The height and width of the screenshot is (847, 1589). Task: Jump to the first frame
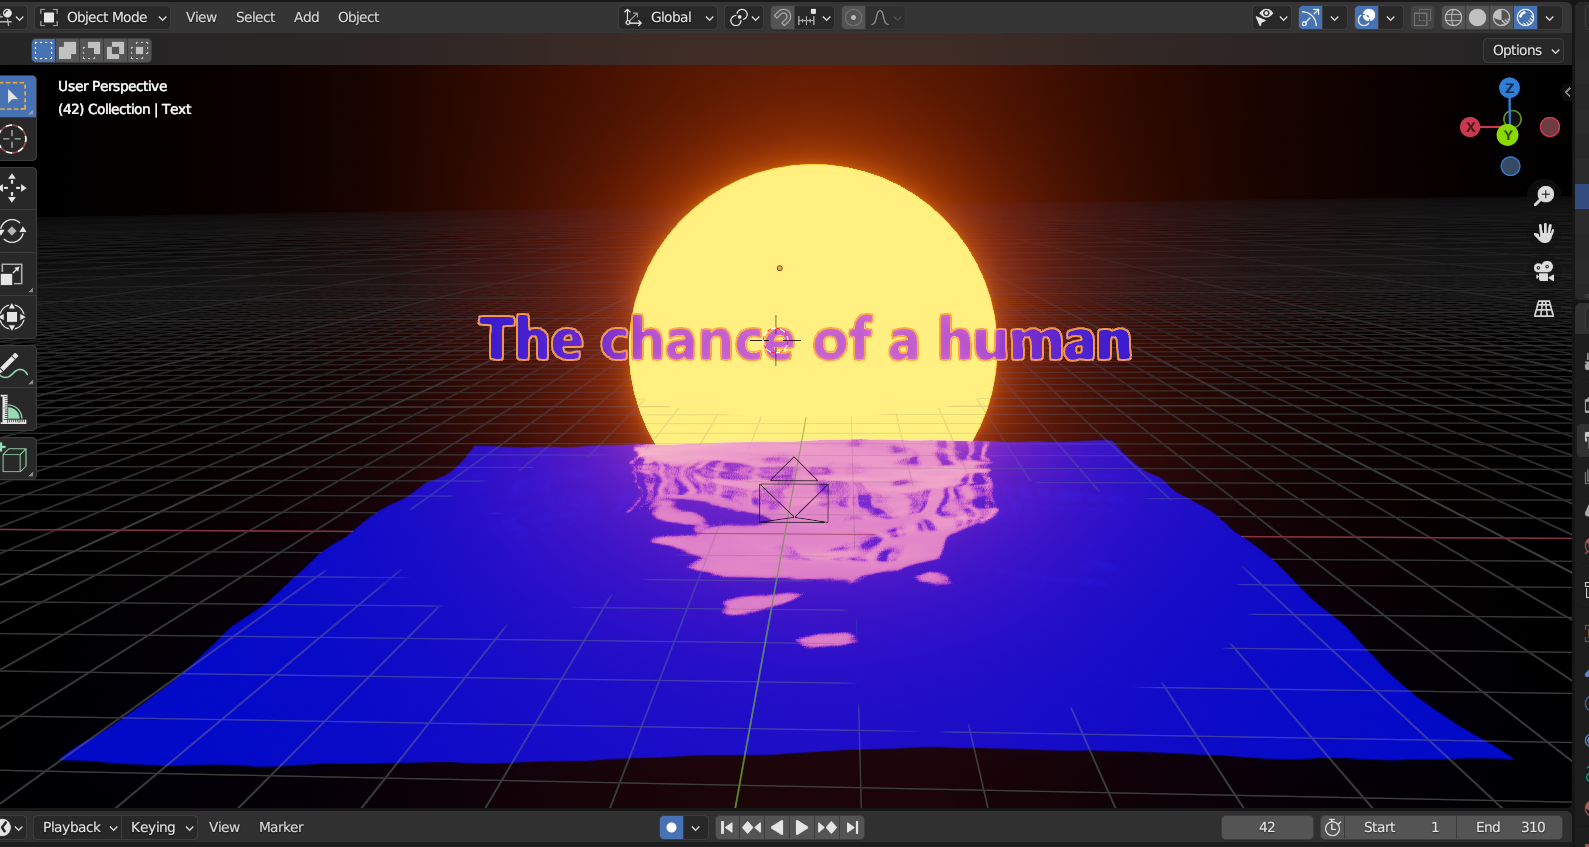727,827
